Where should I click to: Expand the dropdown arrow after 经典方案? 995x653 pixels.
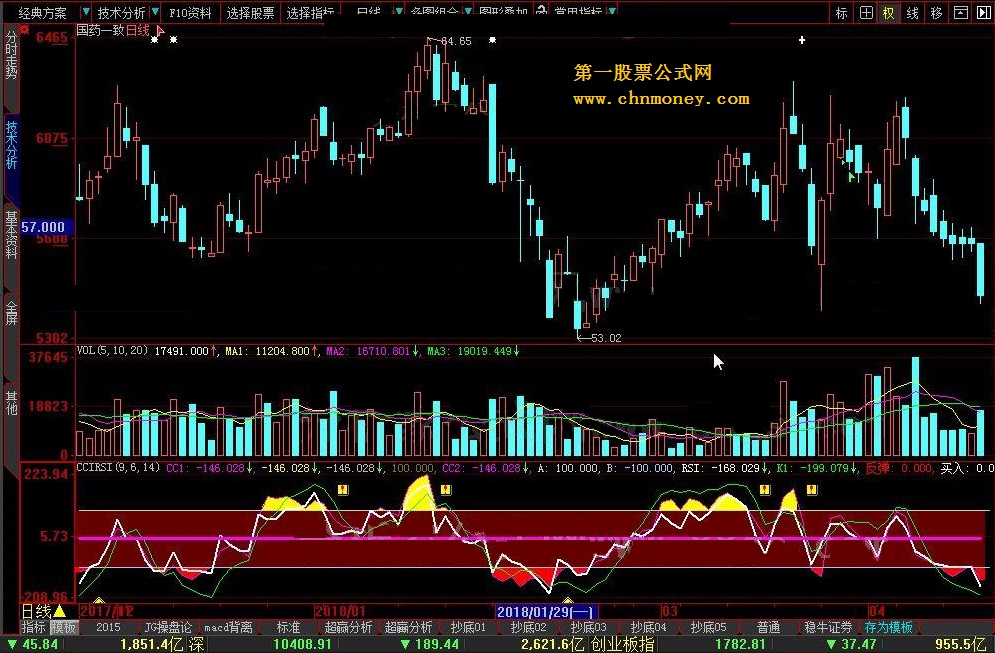tap(86, 11)
